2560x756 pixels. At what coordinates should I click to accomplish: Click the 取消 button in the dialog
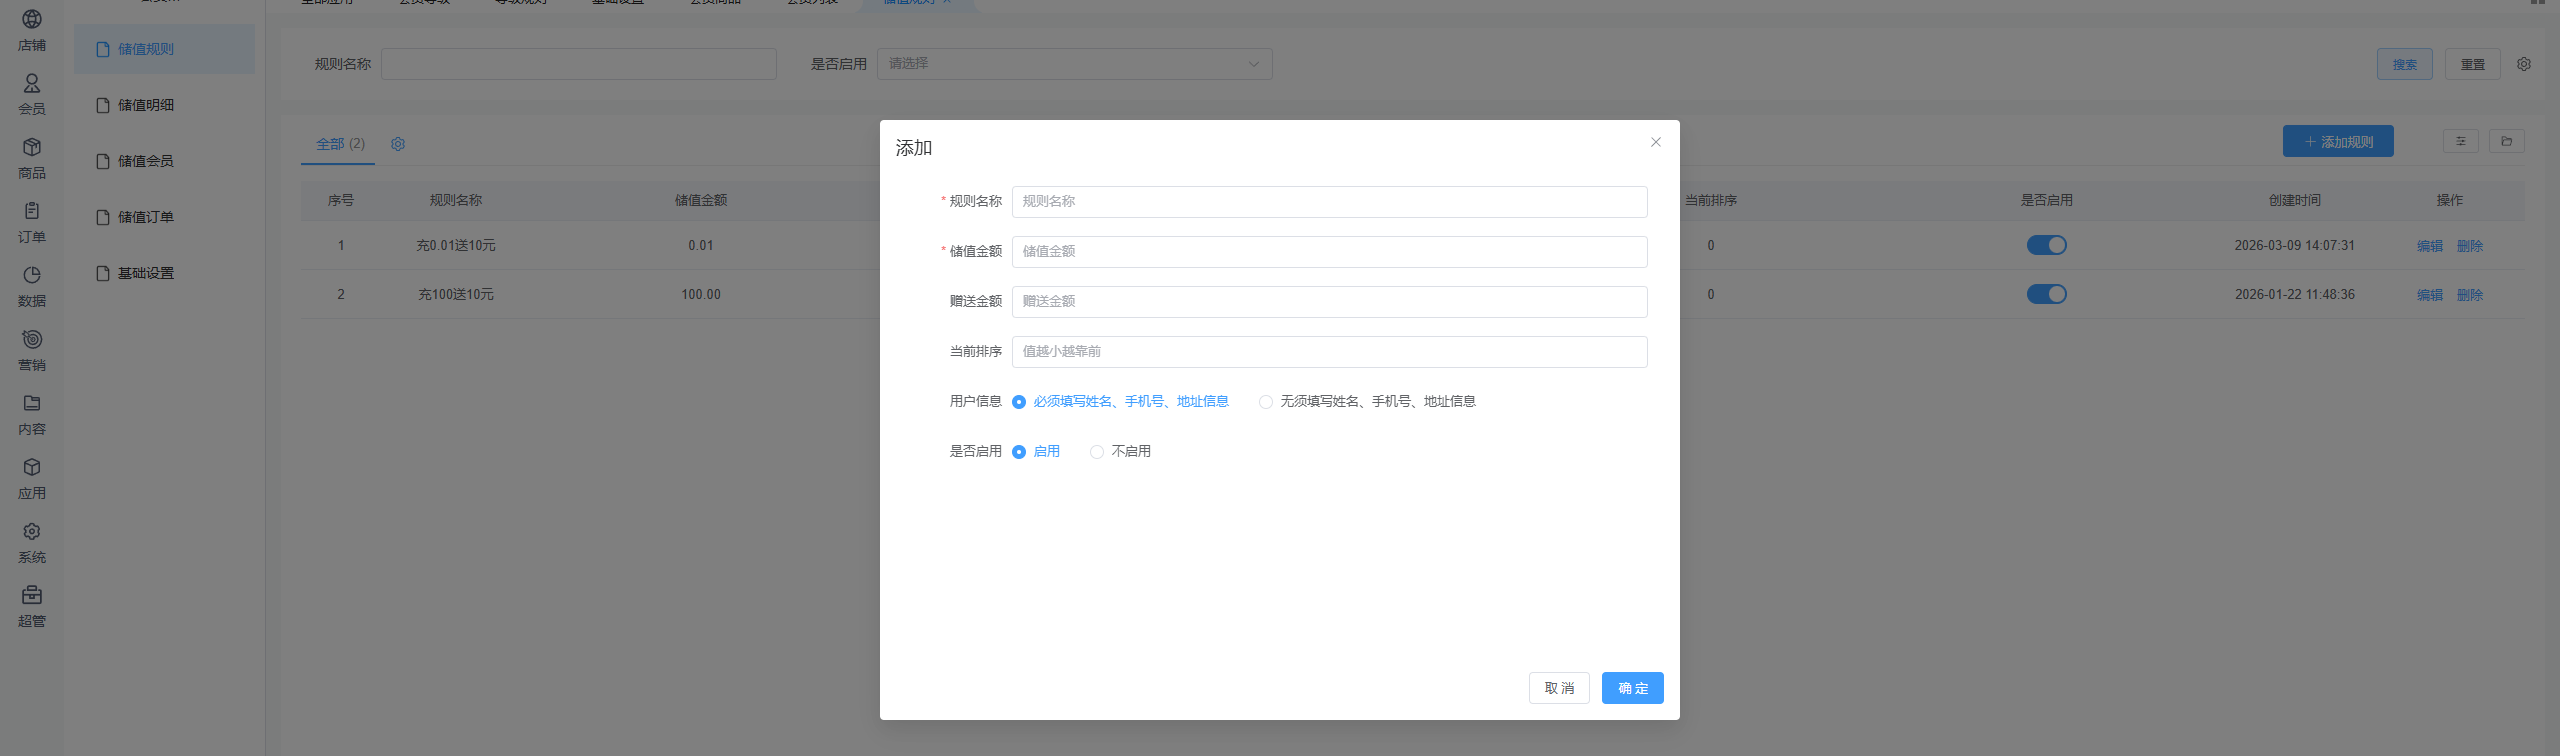click(1559, 688)
